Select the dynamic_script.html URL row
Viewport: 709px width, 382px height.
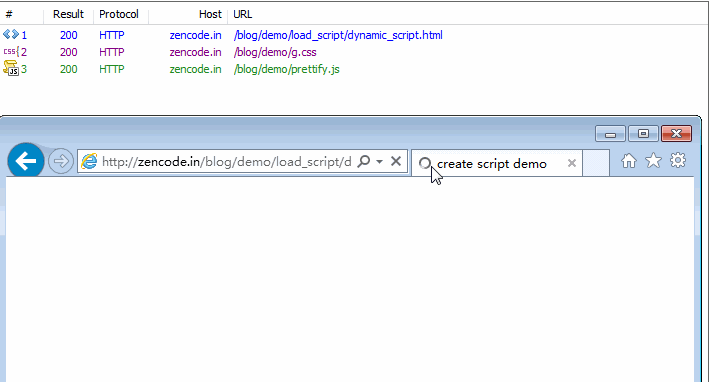(x=338, y=35)
